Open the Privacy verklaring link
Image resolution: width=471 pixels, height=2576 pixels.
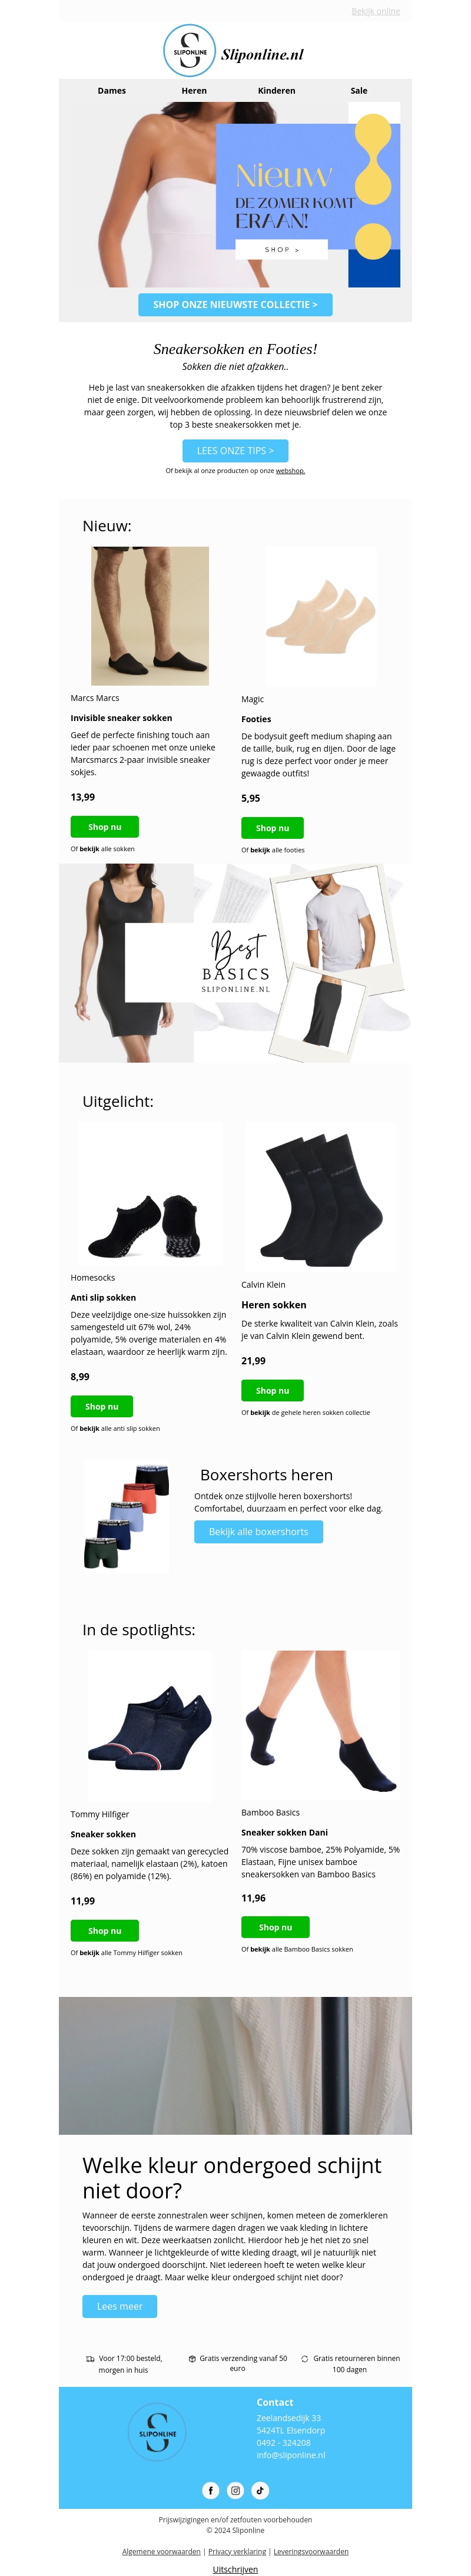237,2551
